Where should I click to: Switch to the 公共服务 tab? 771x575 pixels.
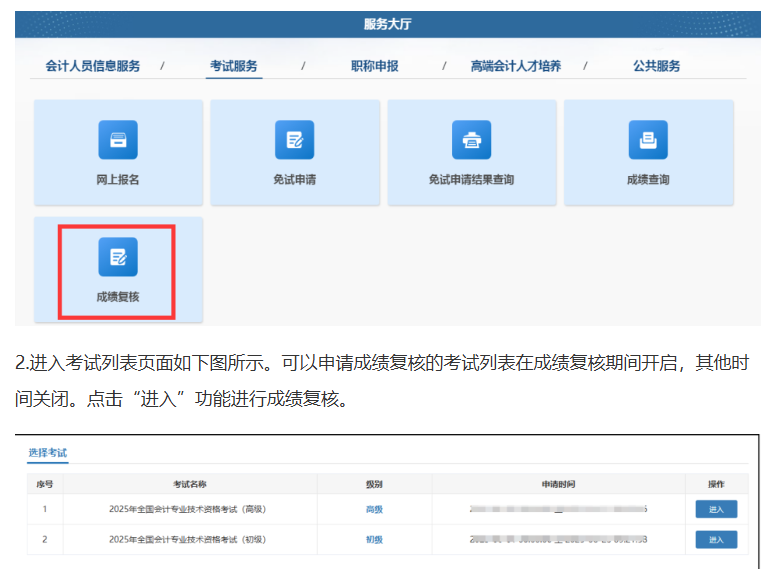tap(657, 66)
